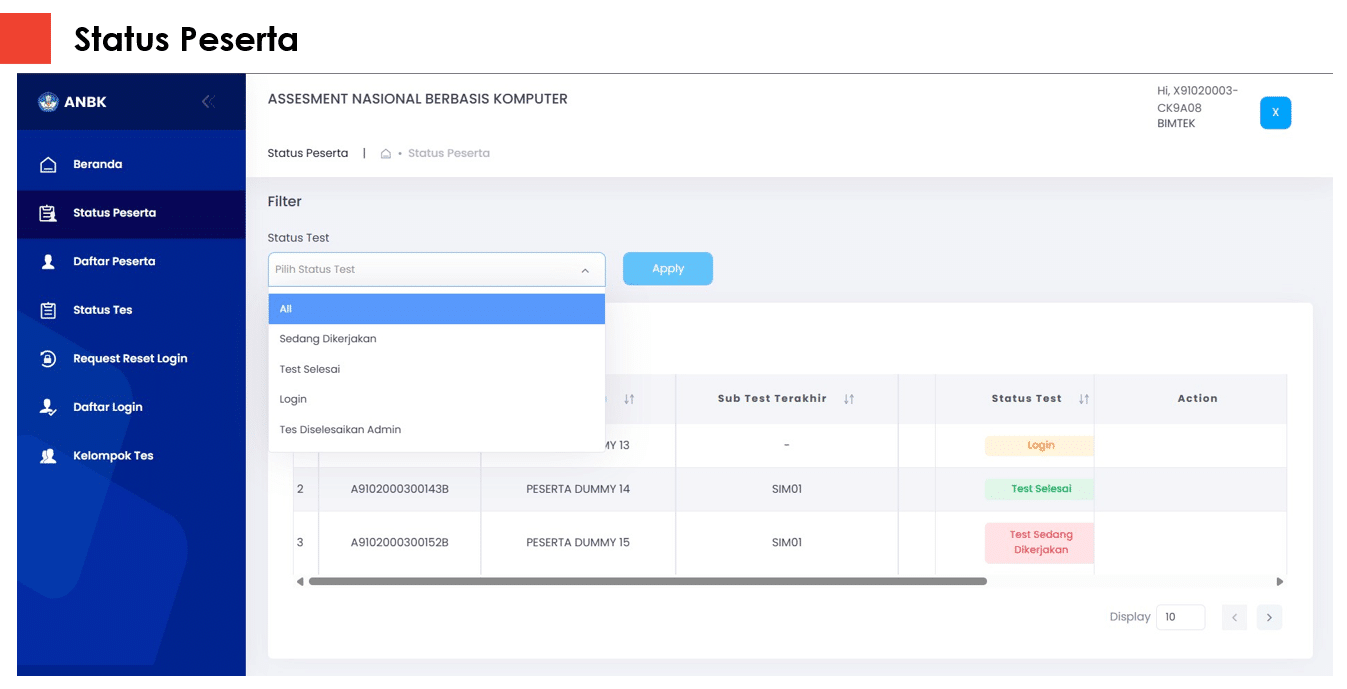Choose Sedang Dikerjakan option
1347x689 pixels.
click(437, 339)
